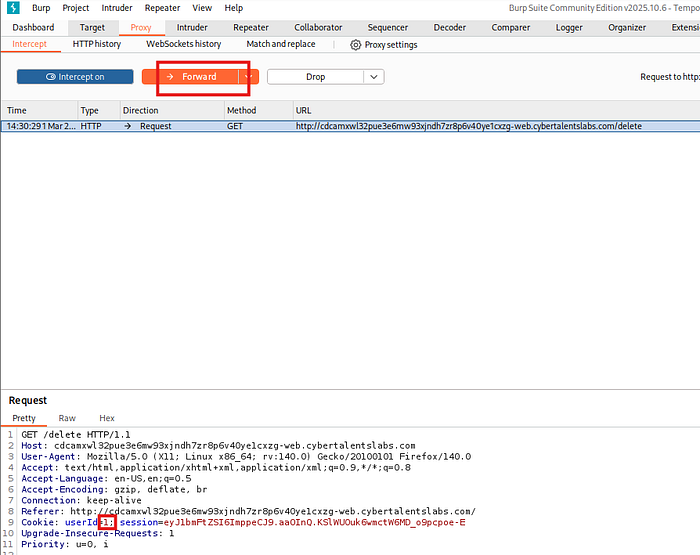700x555 pixels.
Task: Sort by the Method column header
Action: [258, 110]
